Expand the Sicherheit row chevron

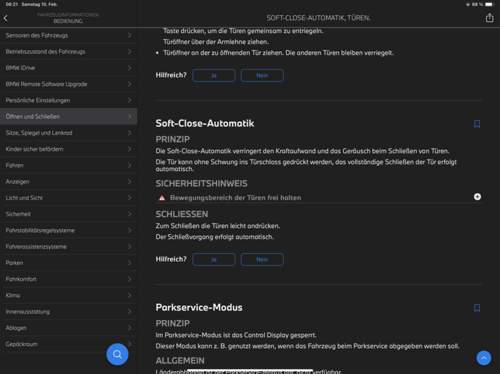point(130,214)
